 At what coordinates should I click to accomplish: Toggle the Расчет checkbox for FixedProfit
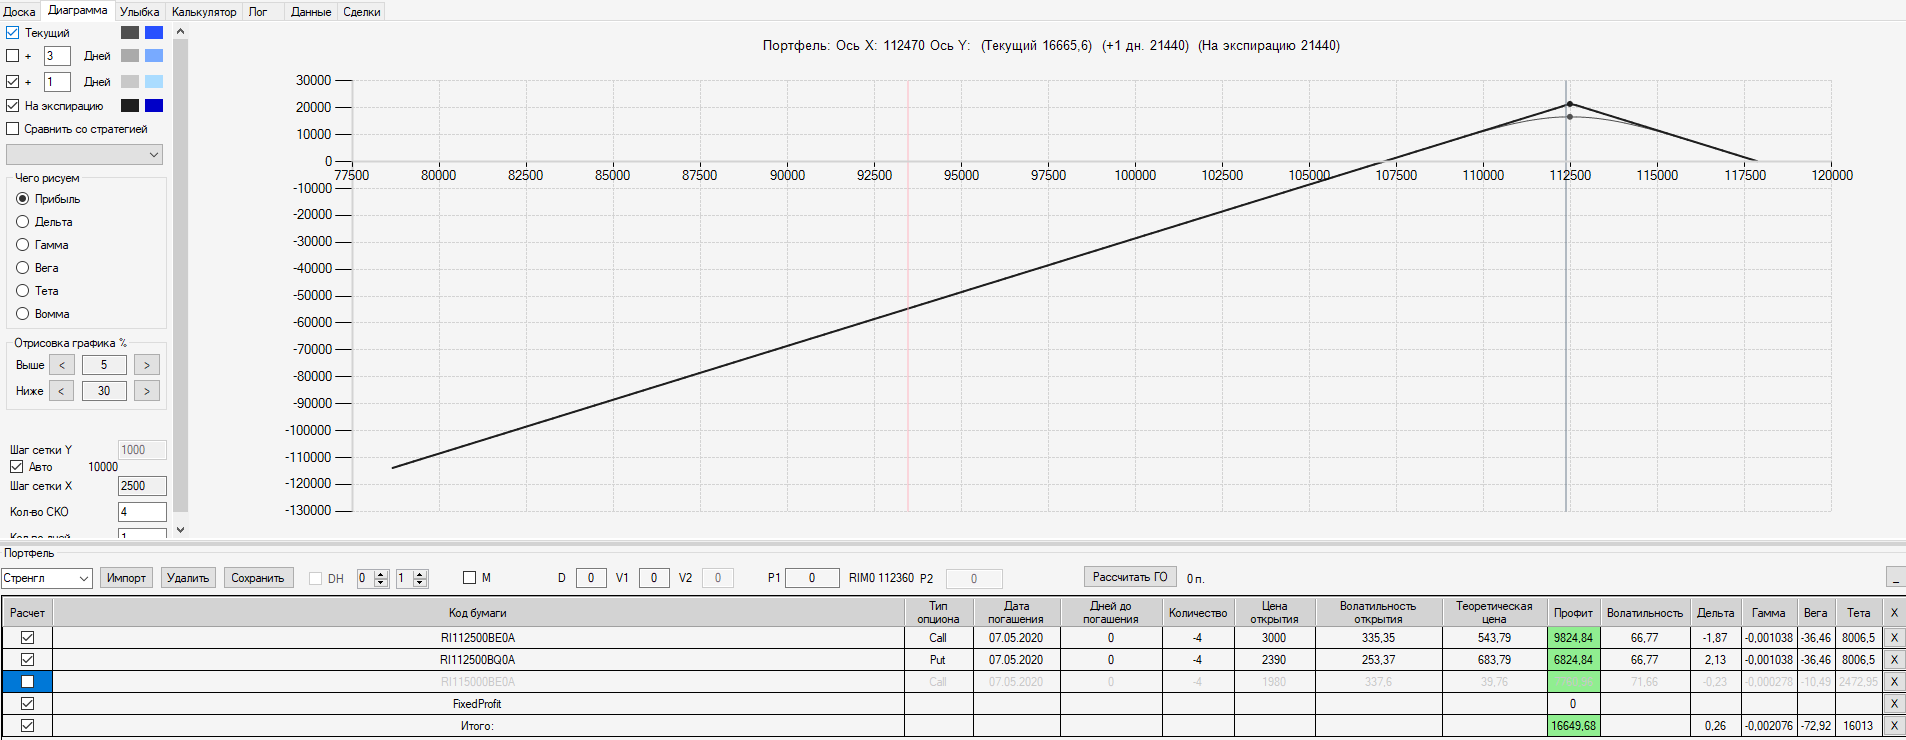pos(27,704)
